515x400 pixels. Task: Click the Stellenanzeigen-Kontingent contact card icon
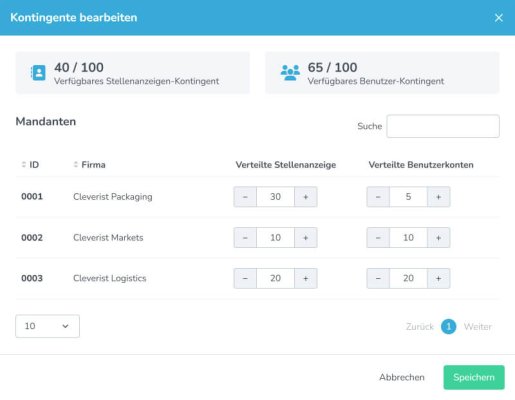38,73
